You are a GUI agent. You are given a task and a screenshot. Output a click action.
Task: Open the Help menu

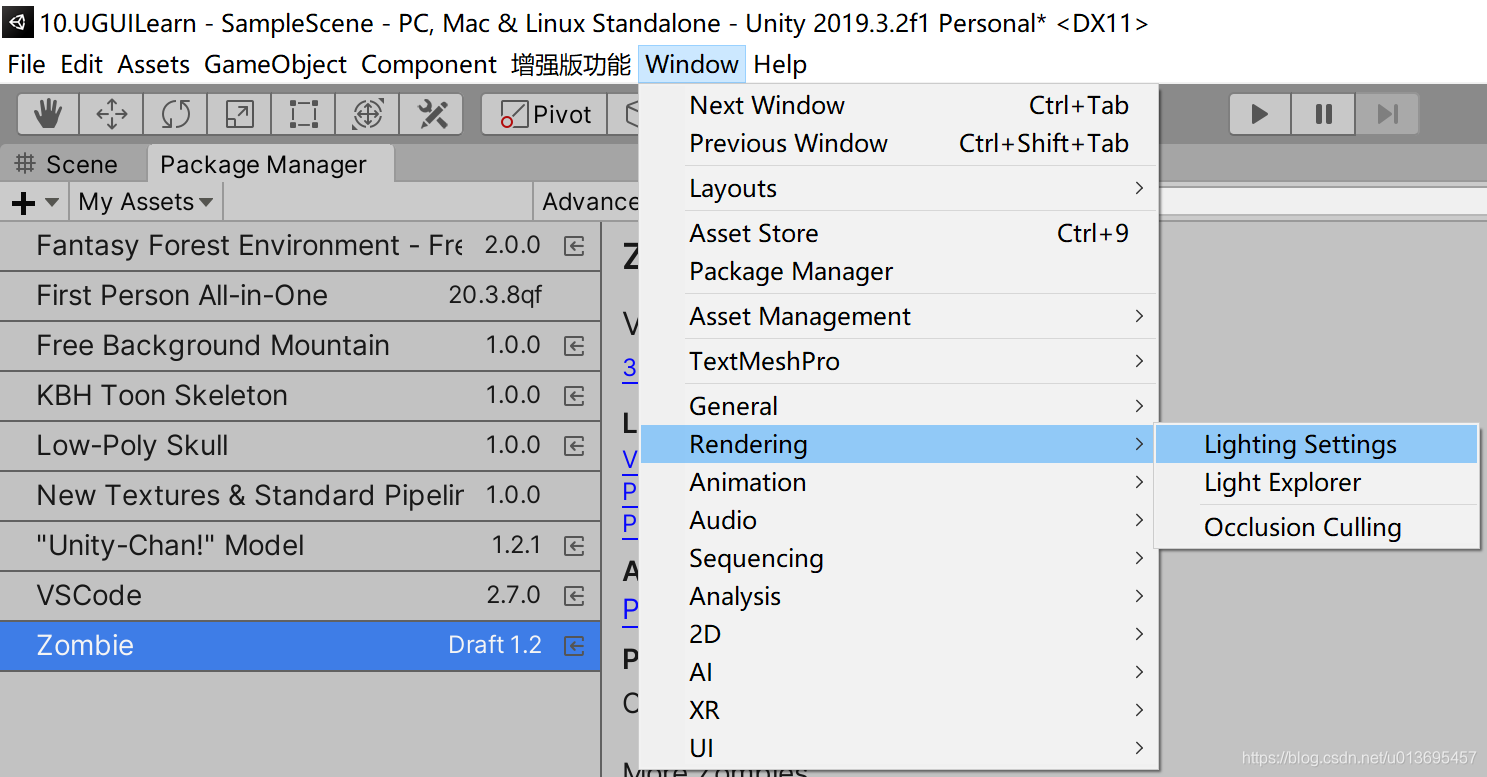(780, 64)
